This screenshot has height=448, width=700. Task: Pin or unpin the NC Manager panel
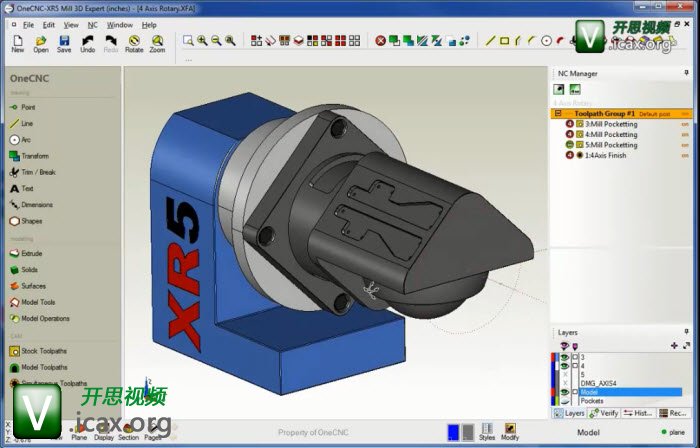tap(687, 73)
